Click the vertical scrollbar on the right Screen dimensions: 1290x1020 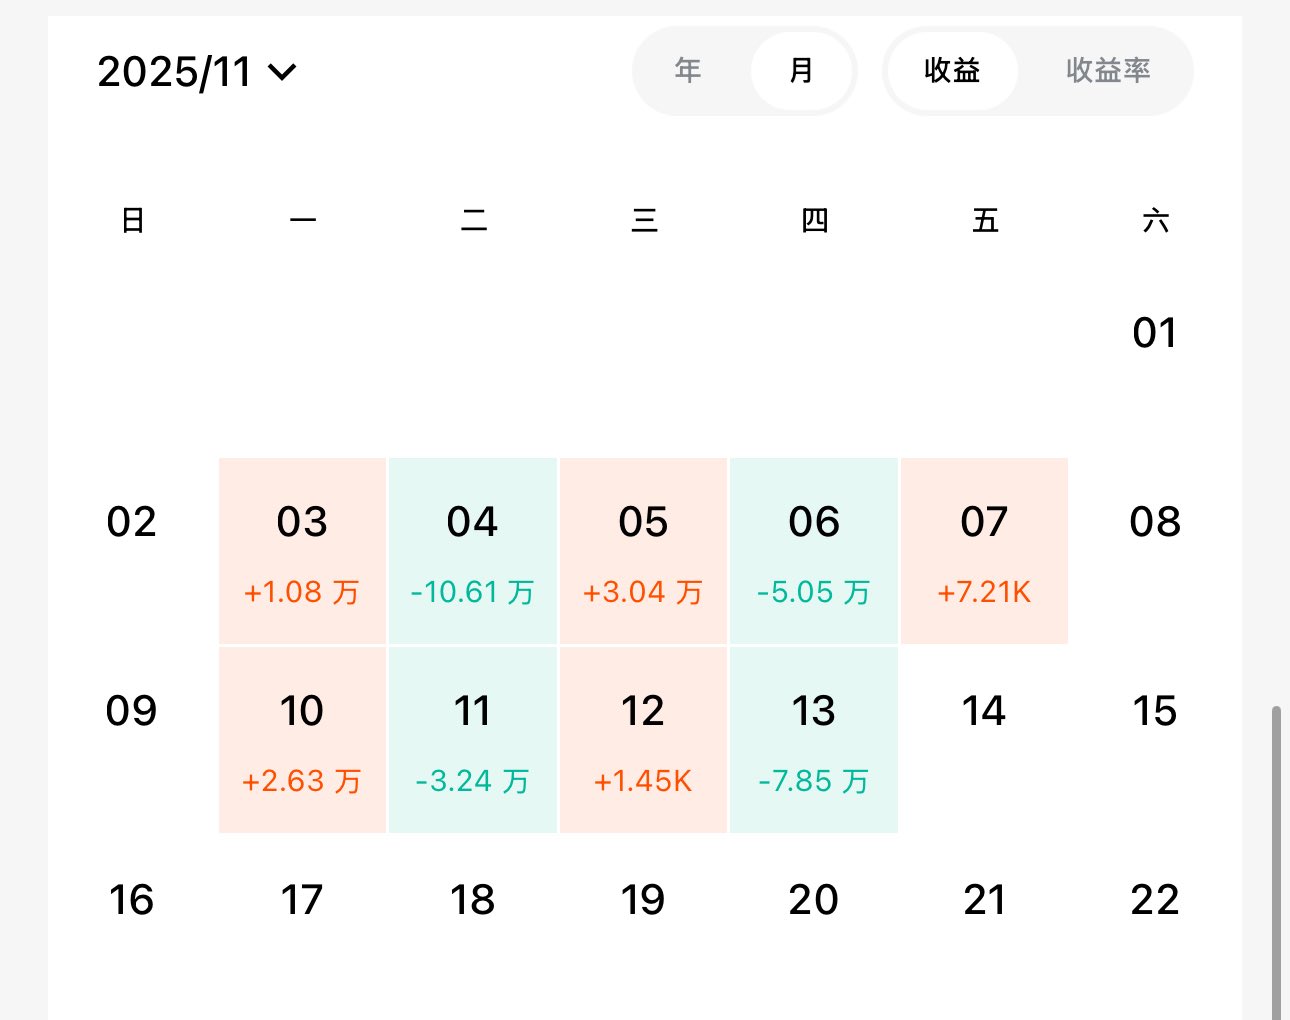pos(1276,860)
